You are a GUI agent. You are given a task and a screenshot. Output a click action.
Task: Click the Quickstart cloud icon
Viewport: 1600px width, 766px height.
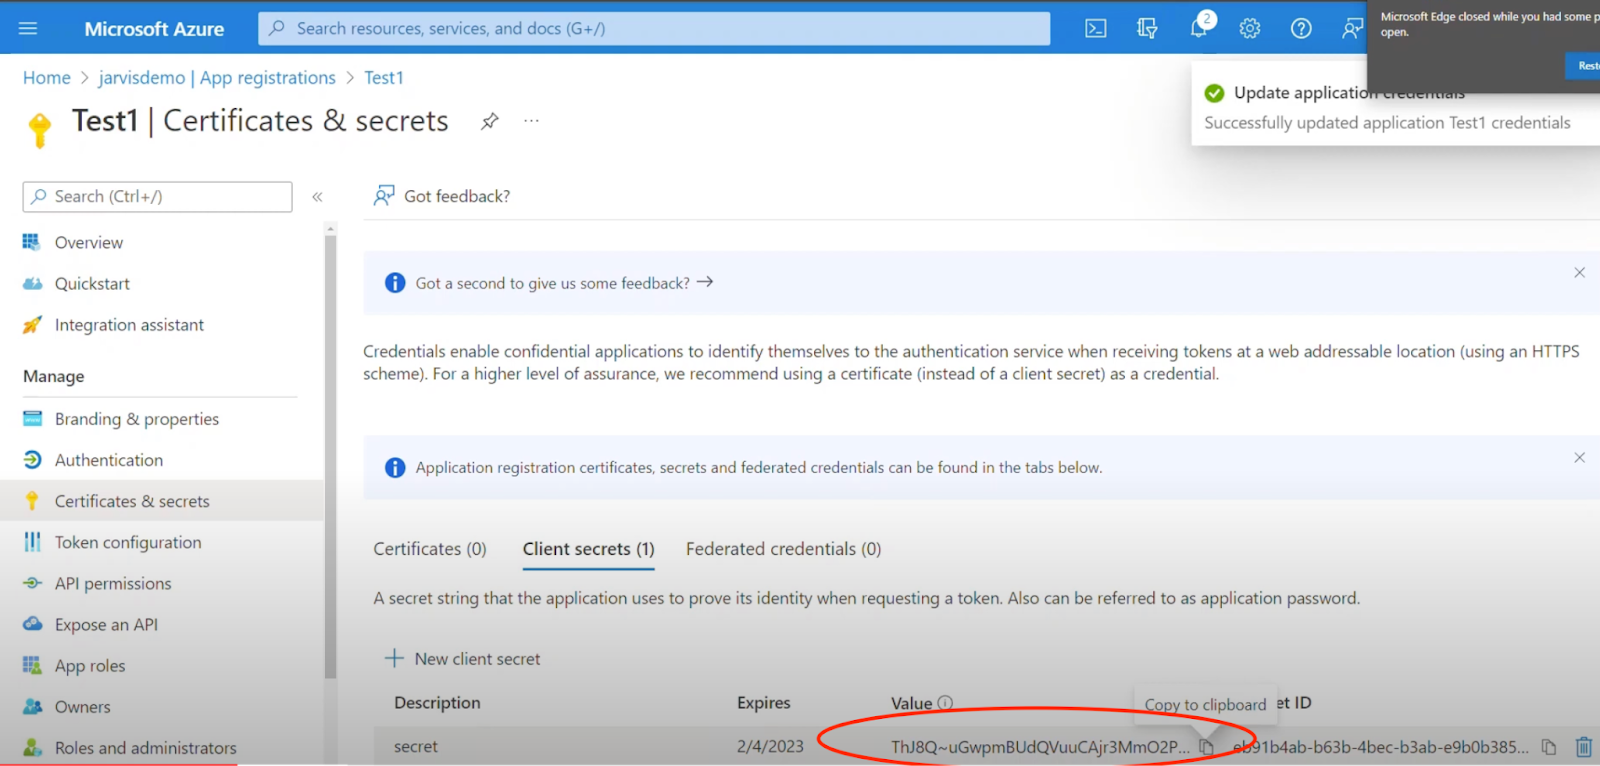32,283
